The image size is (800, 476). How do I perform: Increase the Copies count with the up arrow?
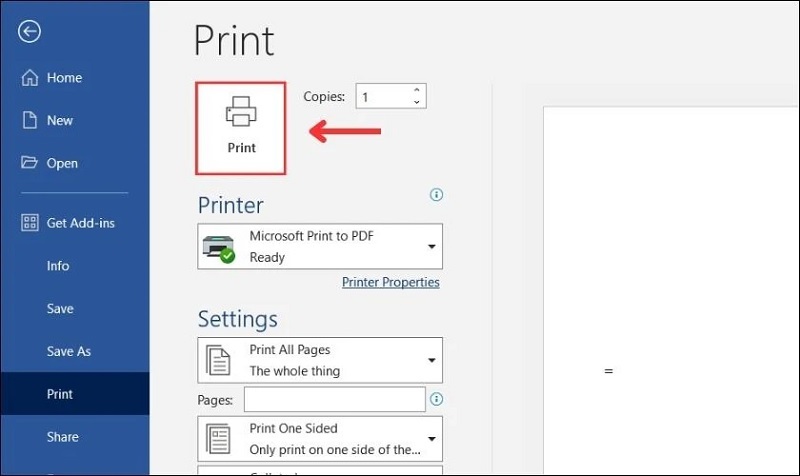click(417, 90)
